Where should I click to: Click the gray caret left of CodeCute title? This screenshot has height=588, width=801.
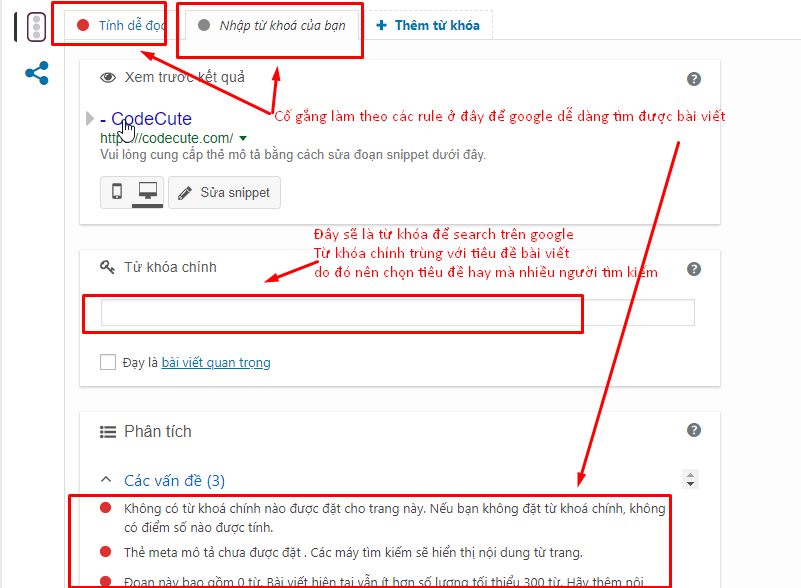(x=91, y=119)
